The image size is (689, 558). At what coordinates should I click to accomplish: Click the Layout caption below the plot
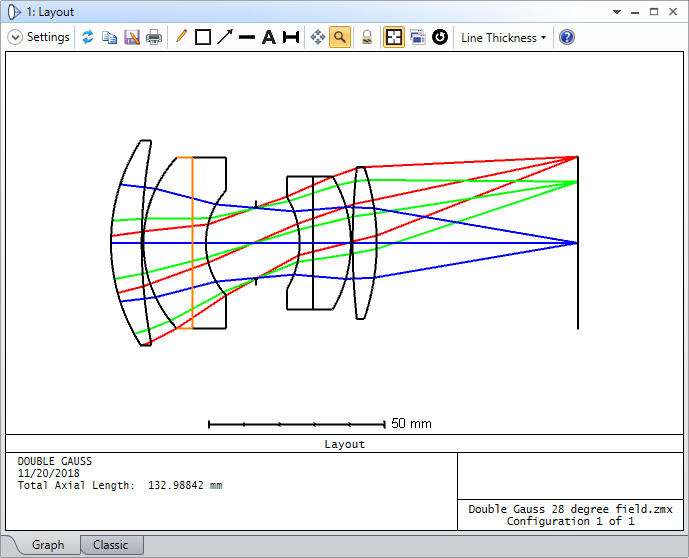pos(344,444)
